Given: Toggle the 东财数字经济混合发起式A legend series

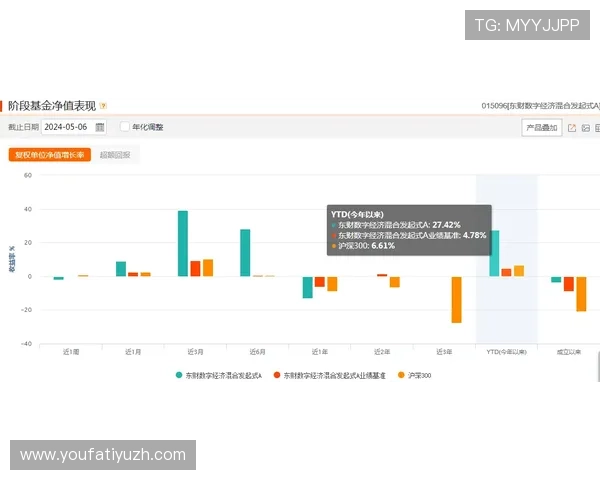Looking at the screenshot, I should pyautogui.click(x=219, y=376).
